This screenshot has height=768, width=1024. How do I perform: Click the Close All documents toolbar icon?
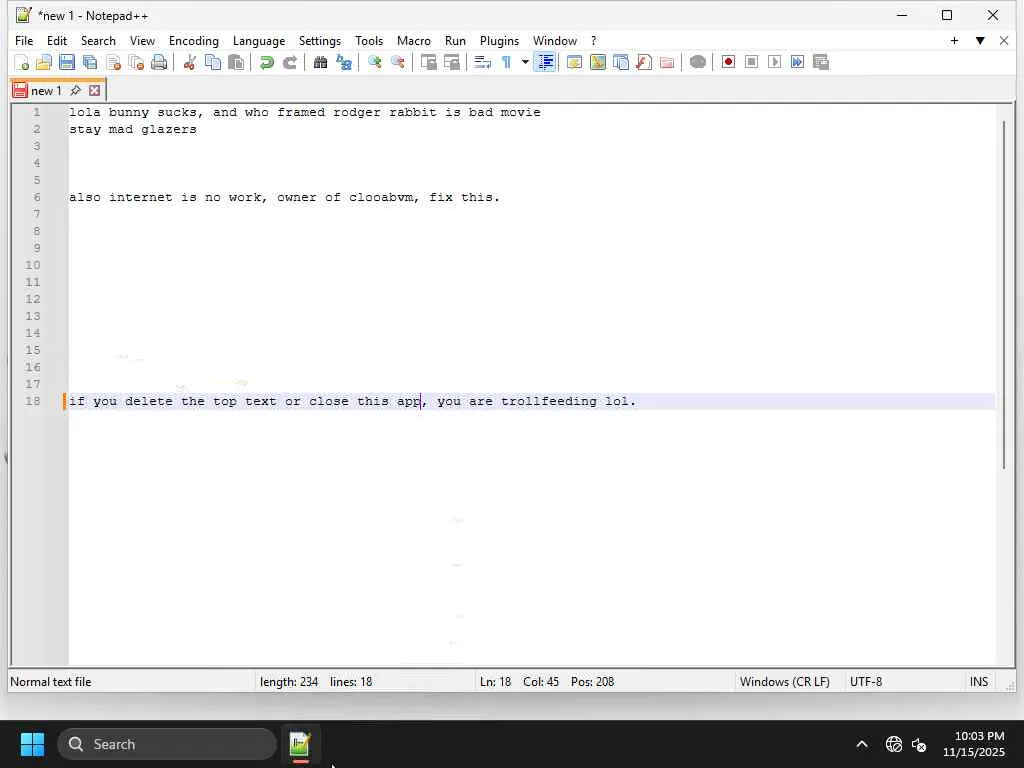(x=136, y=62)
